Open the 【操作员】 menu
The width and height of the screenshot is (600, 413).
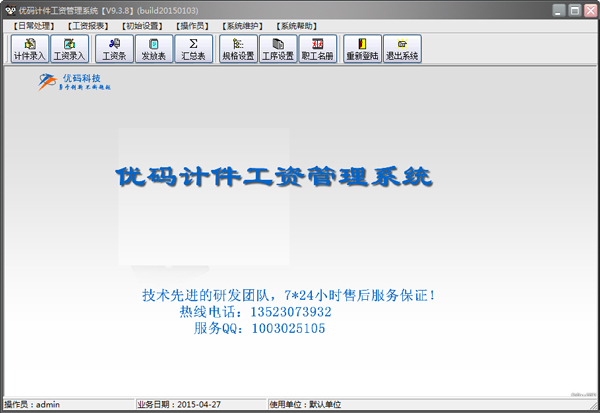coord(192,26)
